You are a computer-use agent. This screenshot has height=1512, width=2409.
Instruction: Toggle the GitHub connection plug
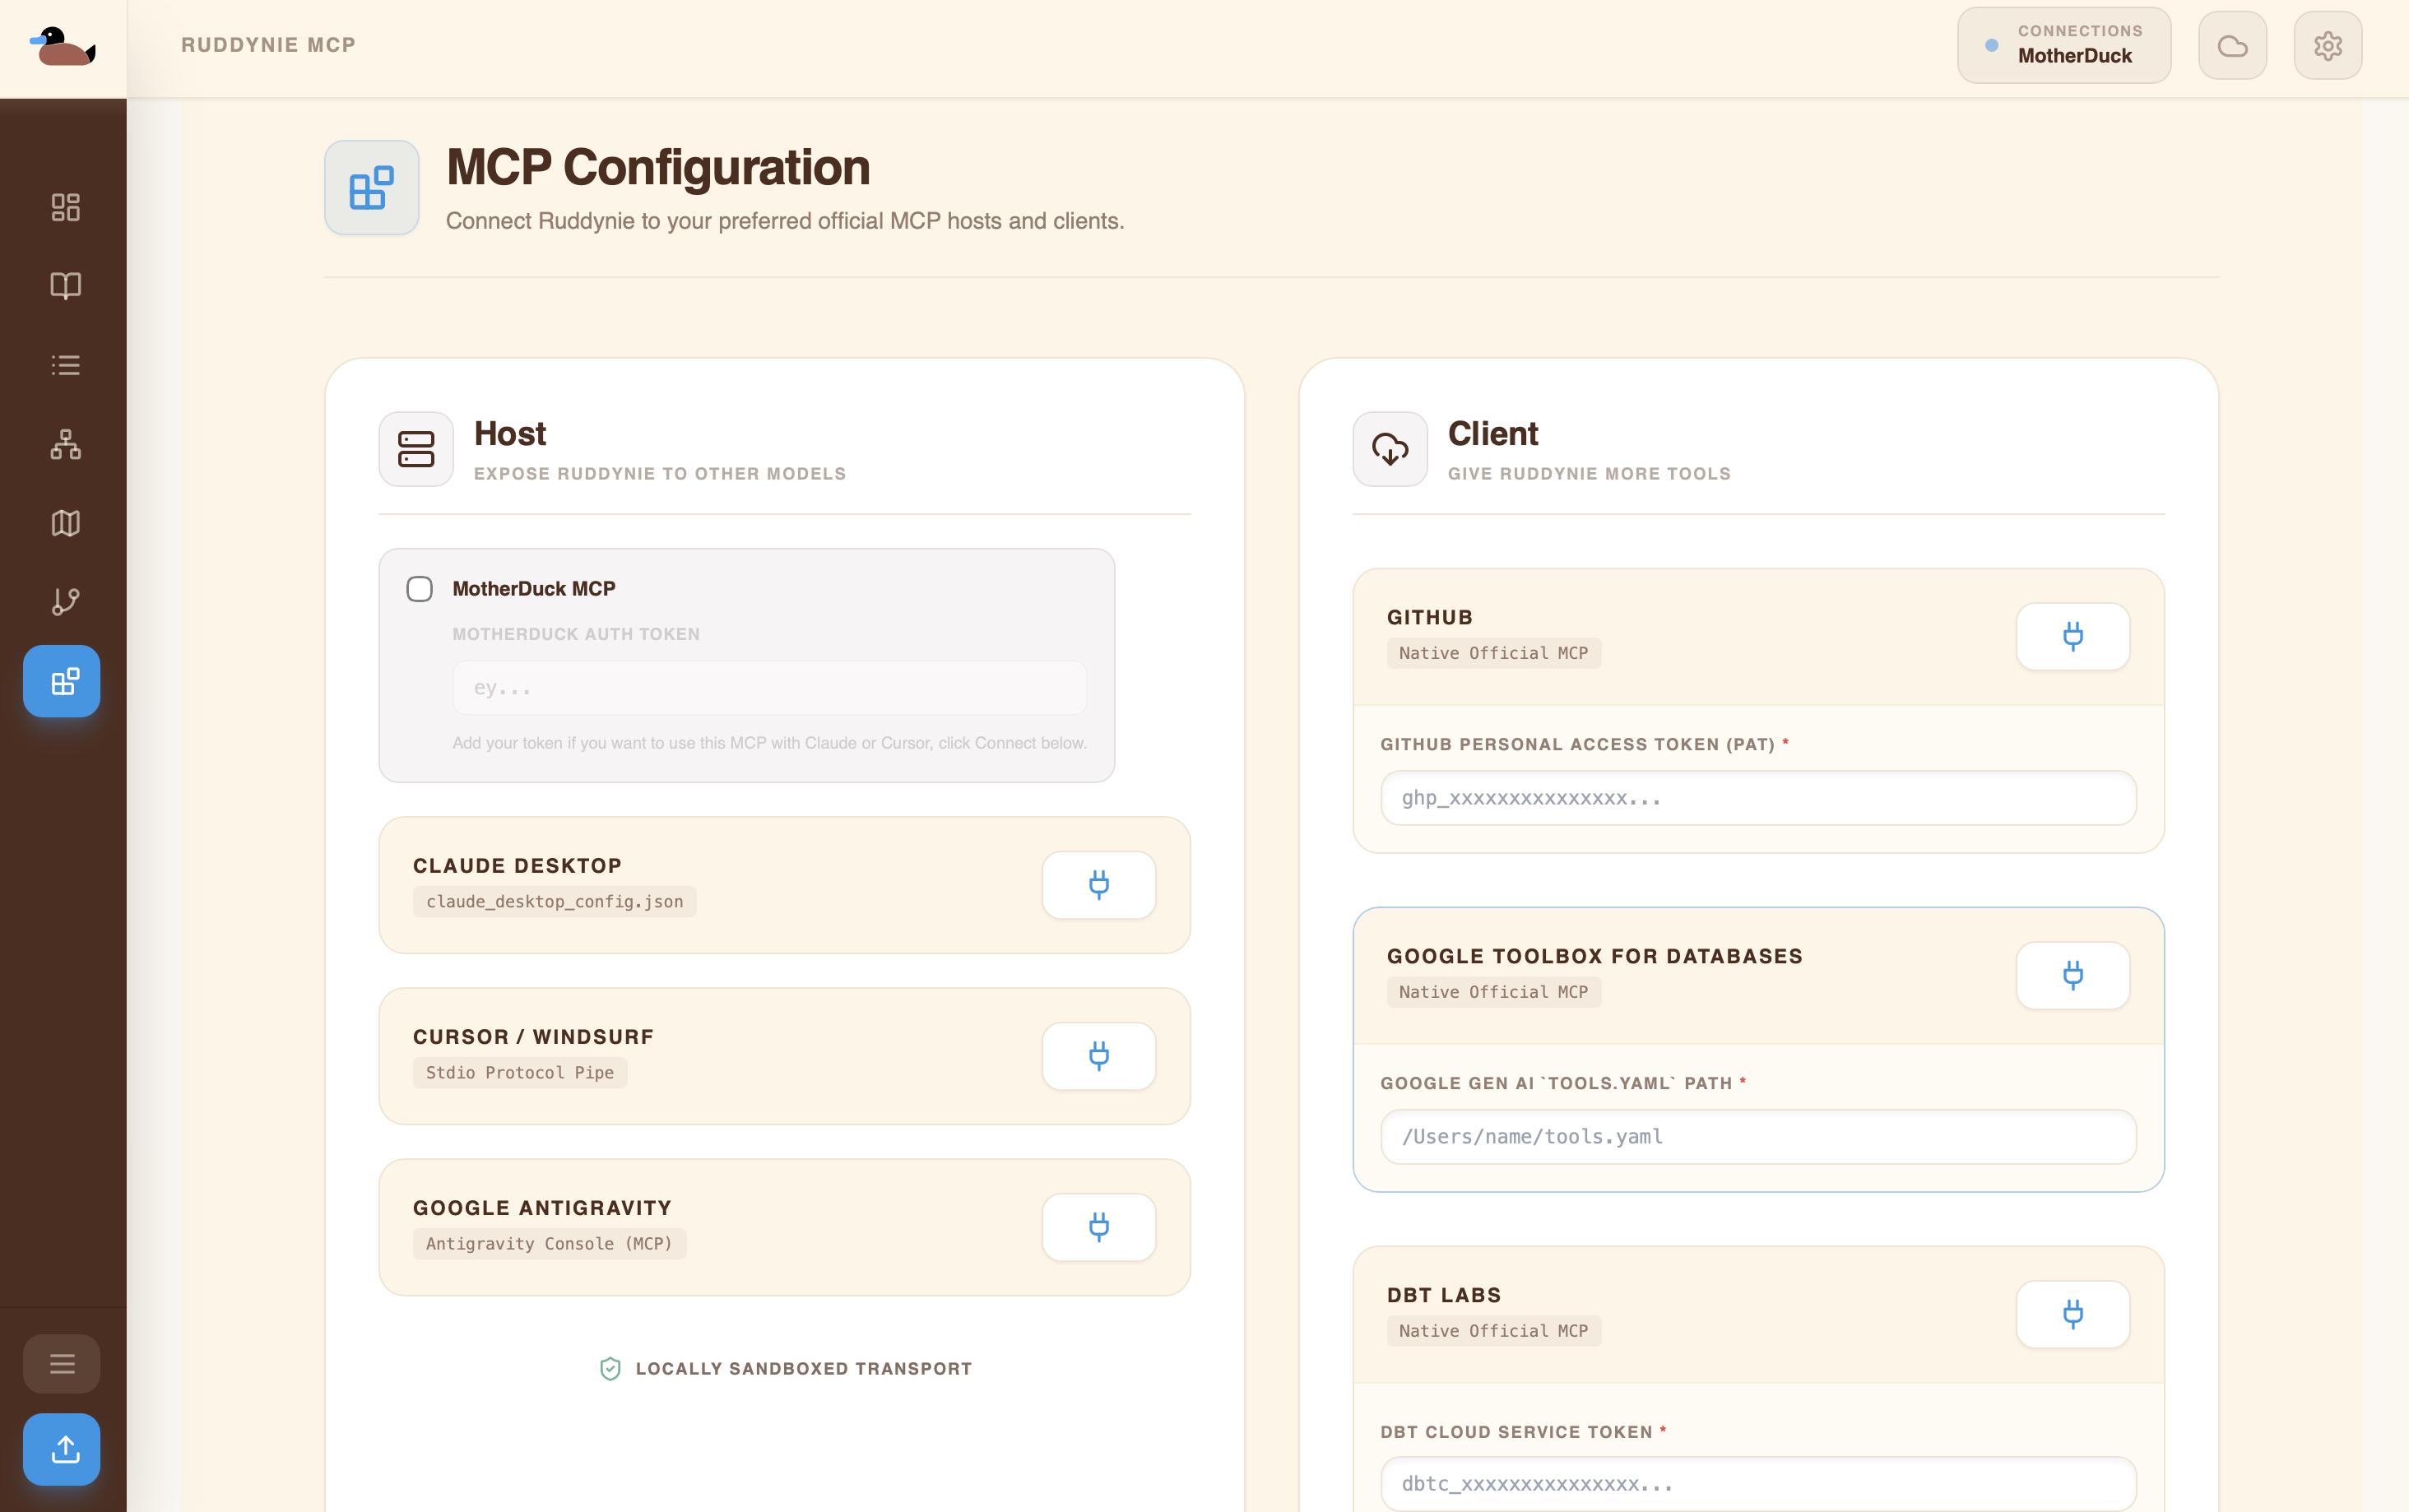pos(2074,636)
